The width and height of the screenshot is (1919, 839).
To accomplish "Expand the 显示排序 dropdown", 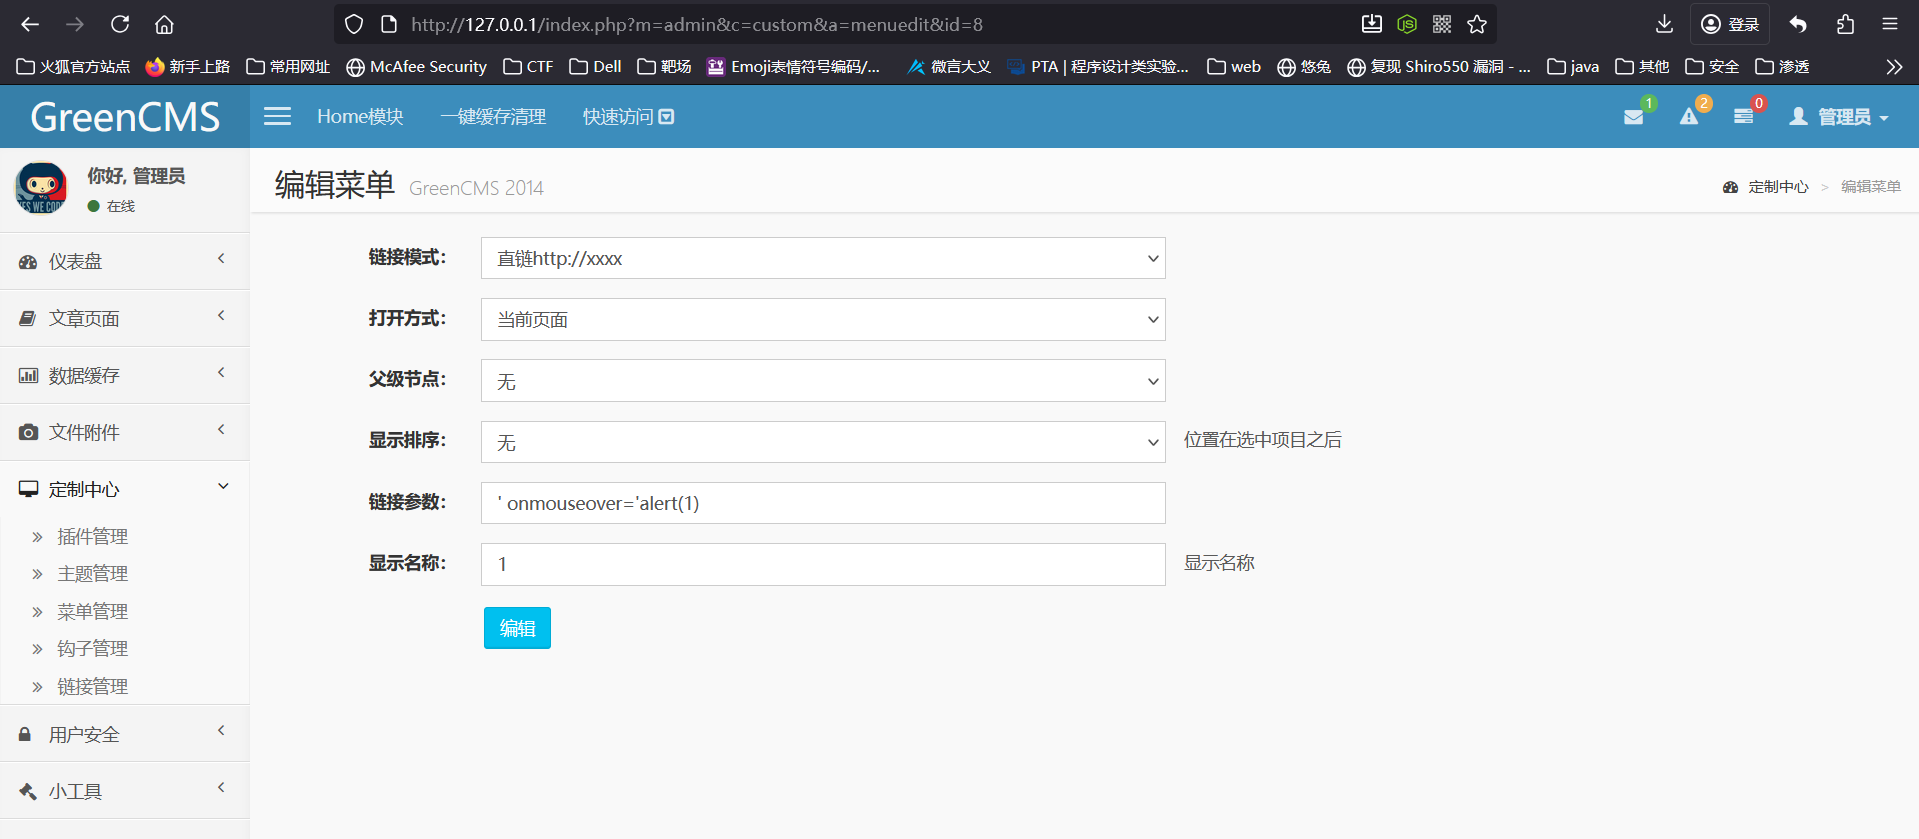I will tap(822, 442).
